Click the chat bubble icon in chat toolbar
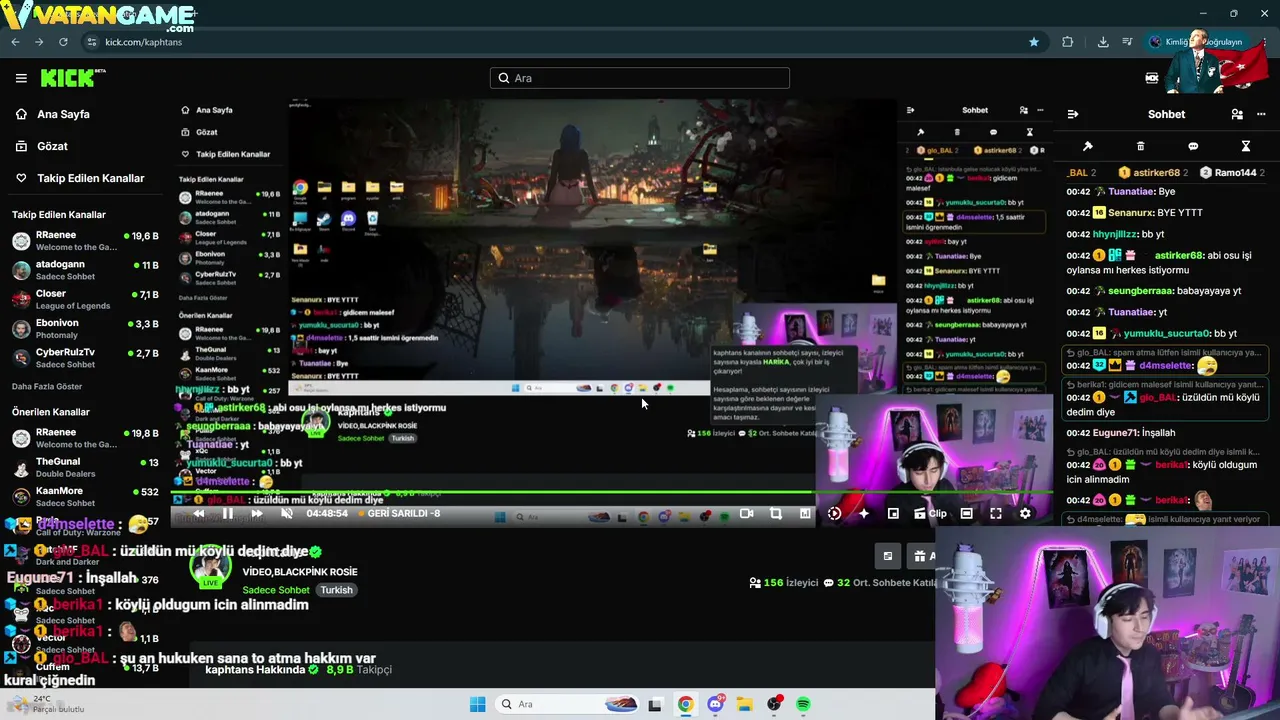Viewport: 1280px width, 720px height. click(x=1193, y=146)
